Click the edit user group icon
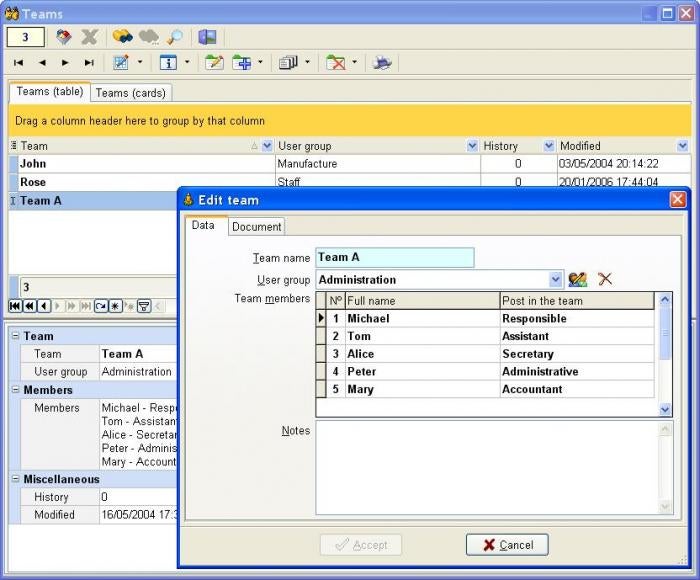 (x=578, y=280)
